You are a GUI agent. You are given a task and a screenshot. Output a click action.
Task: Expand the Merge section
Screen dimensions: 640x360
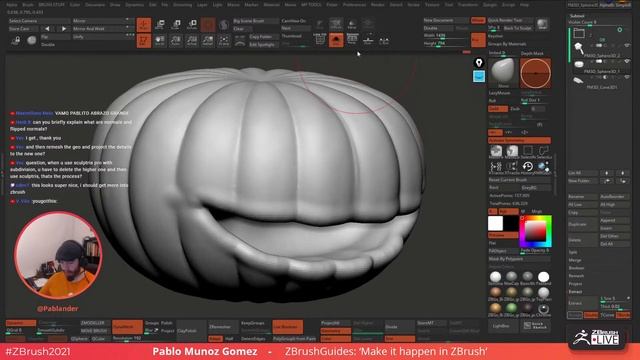pos(575,260)
